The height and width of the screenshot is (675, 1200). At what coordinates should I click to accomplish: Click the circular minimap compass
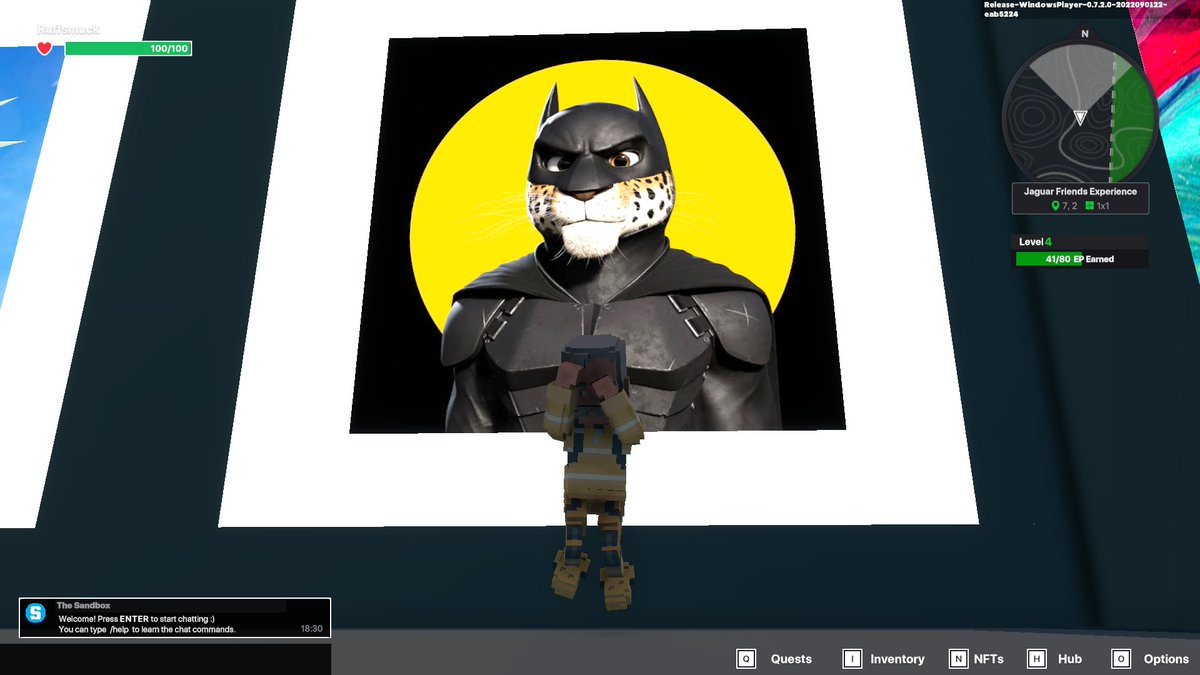[x=1080, y=119]
